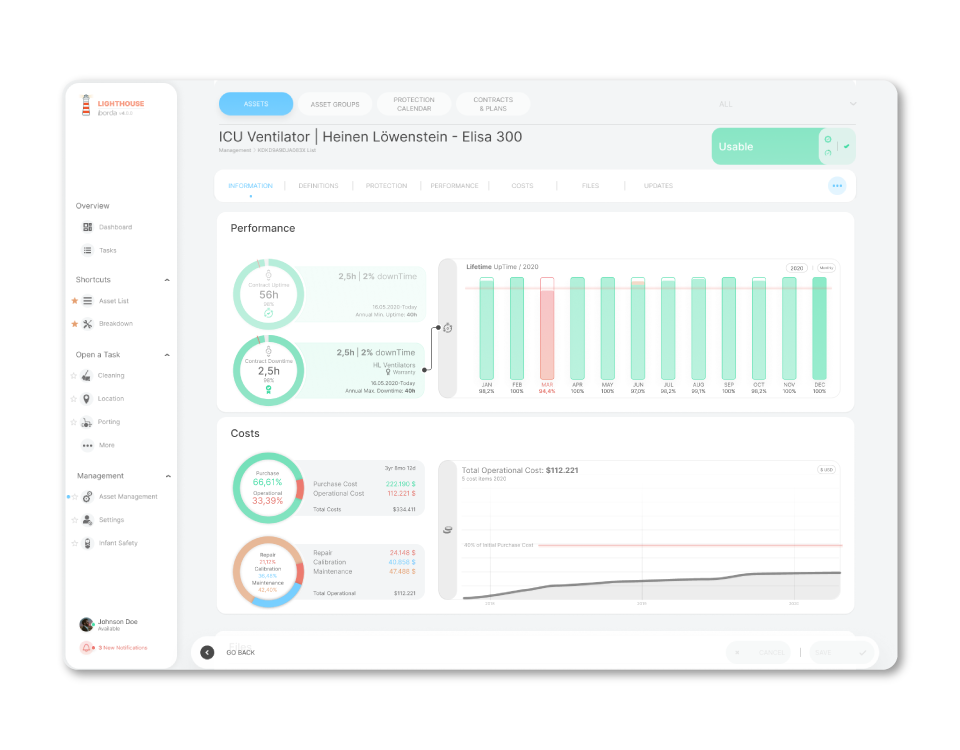Toggle favorite star for Settings

[75, 520]
